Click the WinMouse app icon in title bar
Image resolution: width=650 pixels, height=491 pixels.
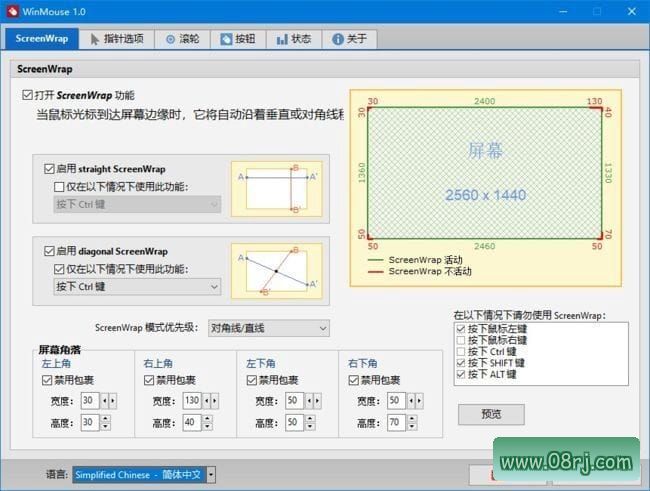(x=12, y=11)
